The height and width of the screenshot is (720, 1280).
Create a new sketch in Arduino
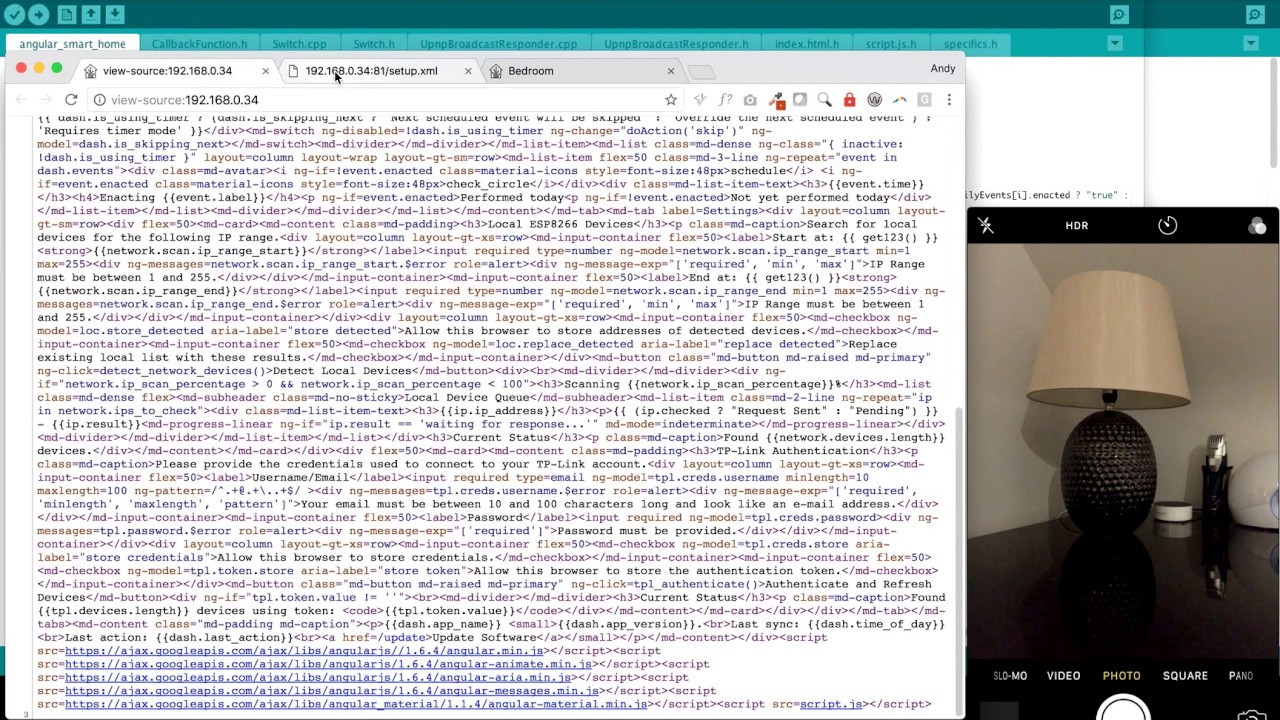[x=67, y=14]
